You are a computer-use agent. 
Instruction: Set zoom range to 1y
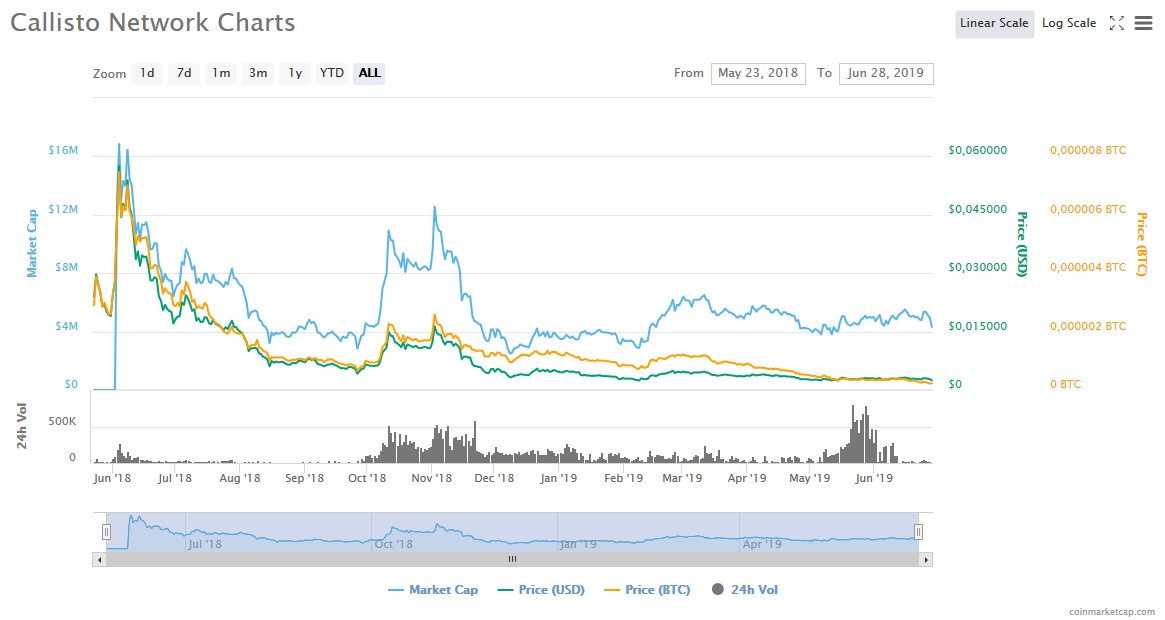[x=295, y=73]
